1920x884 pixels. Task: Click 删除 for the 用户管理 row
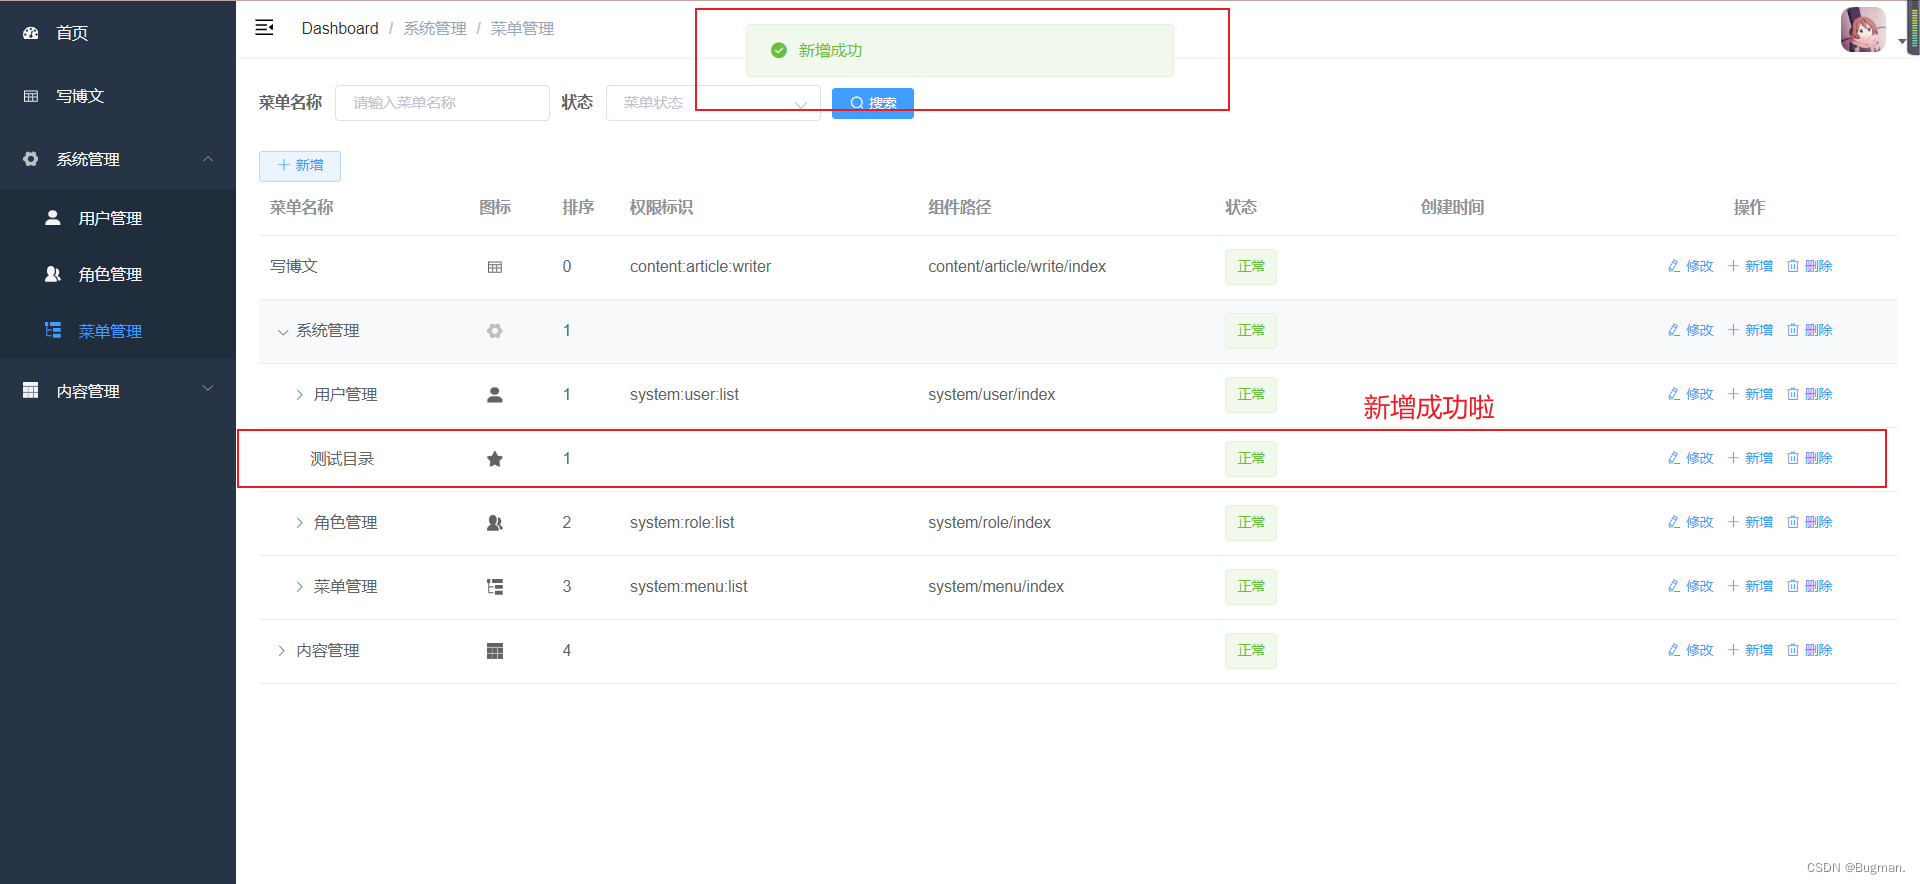(1810, 394)
